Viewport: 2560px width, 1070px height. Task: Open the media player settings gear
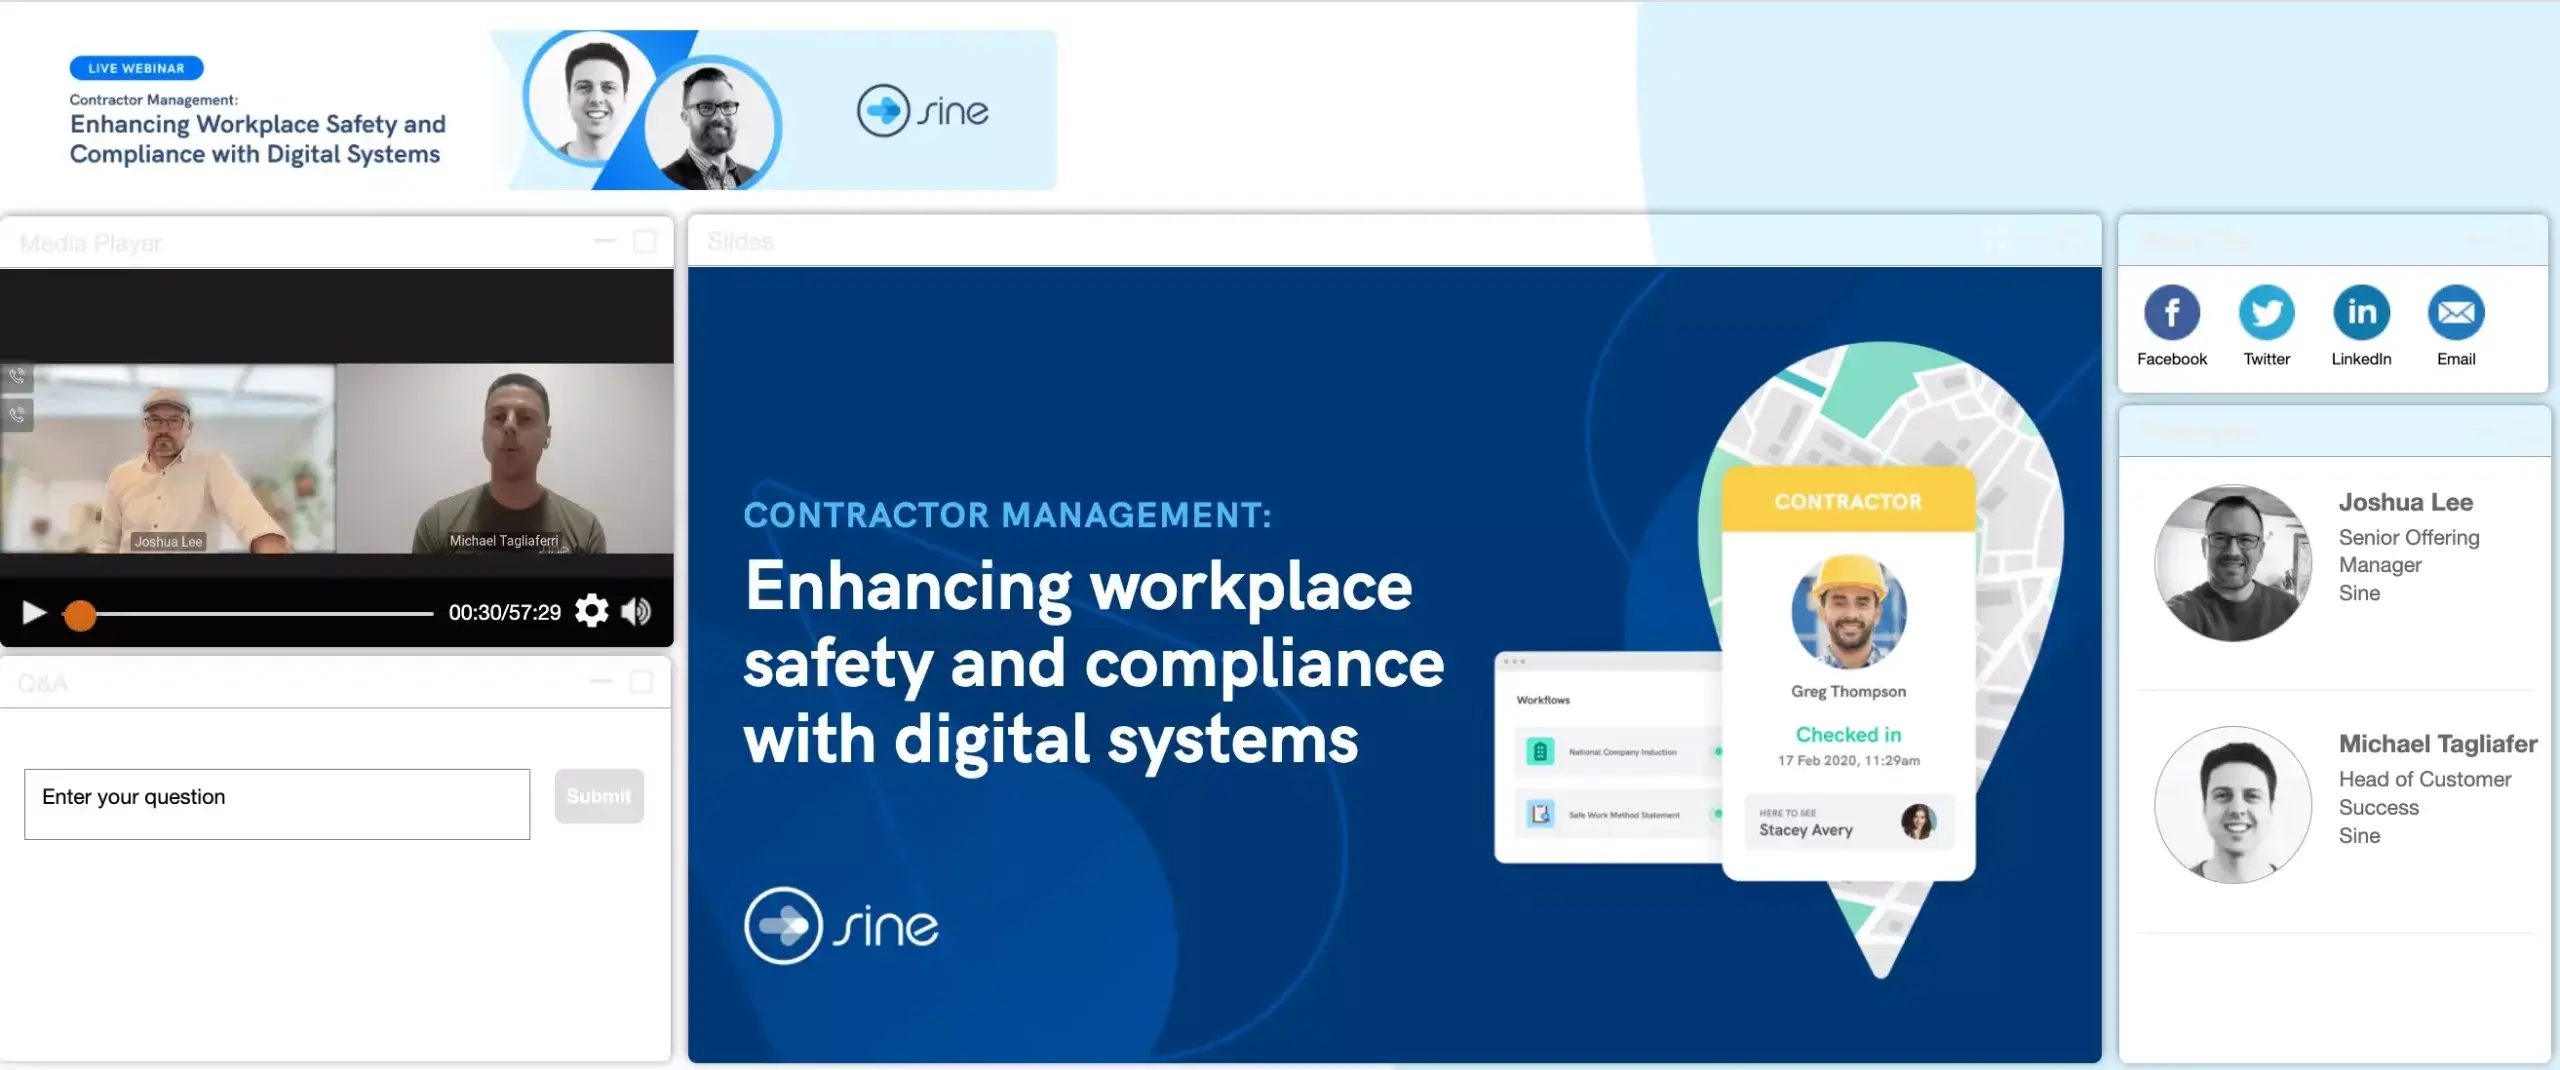[592, 611]
